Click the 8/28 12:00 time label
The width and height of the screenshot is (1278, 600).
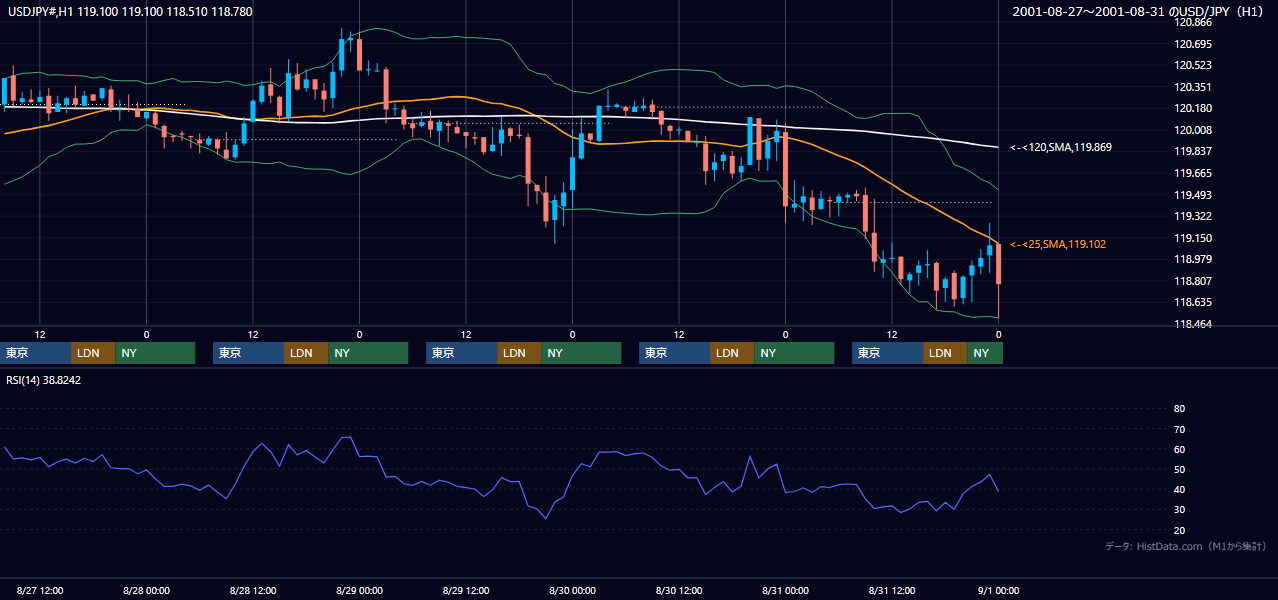(x=253, y=590)
